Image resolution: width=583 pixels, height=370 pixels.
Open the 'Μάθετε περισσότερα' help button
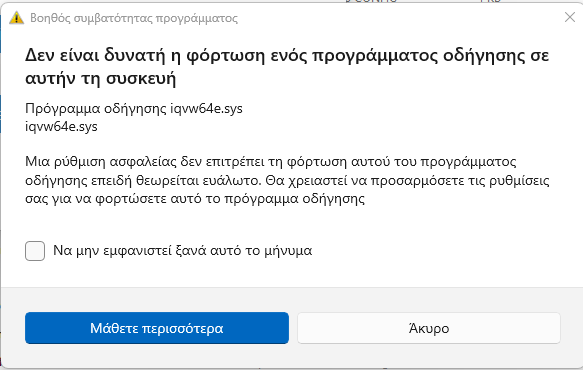coord(157,328)
